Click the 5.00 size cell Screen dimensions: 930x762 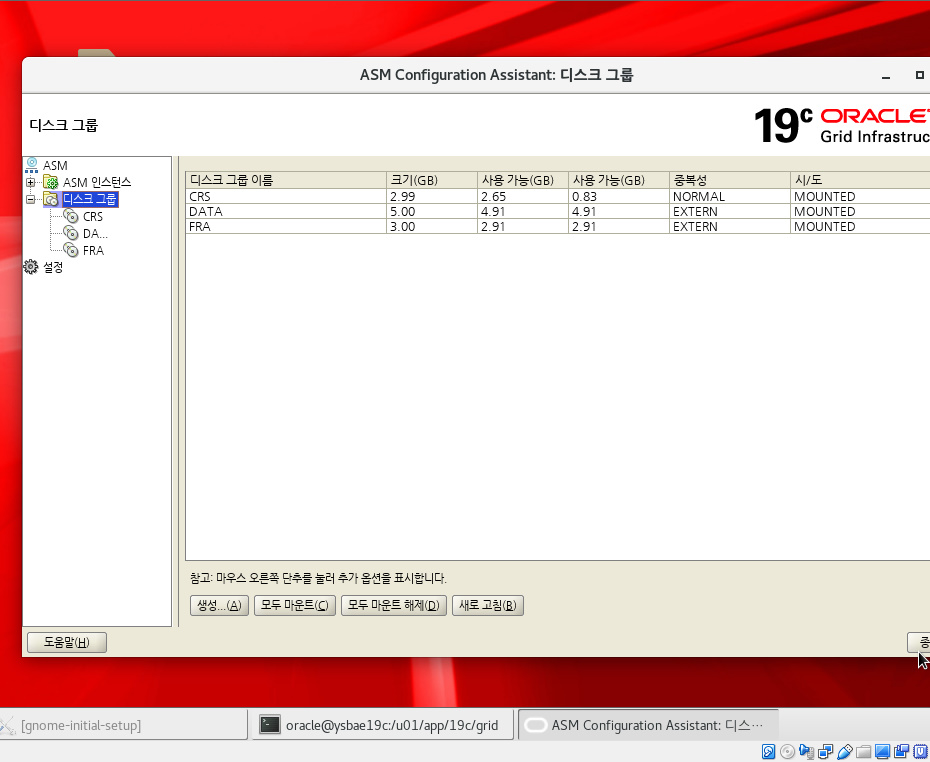click(432, 212)
